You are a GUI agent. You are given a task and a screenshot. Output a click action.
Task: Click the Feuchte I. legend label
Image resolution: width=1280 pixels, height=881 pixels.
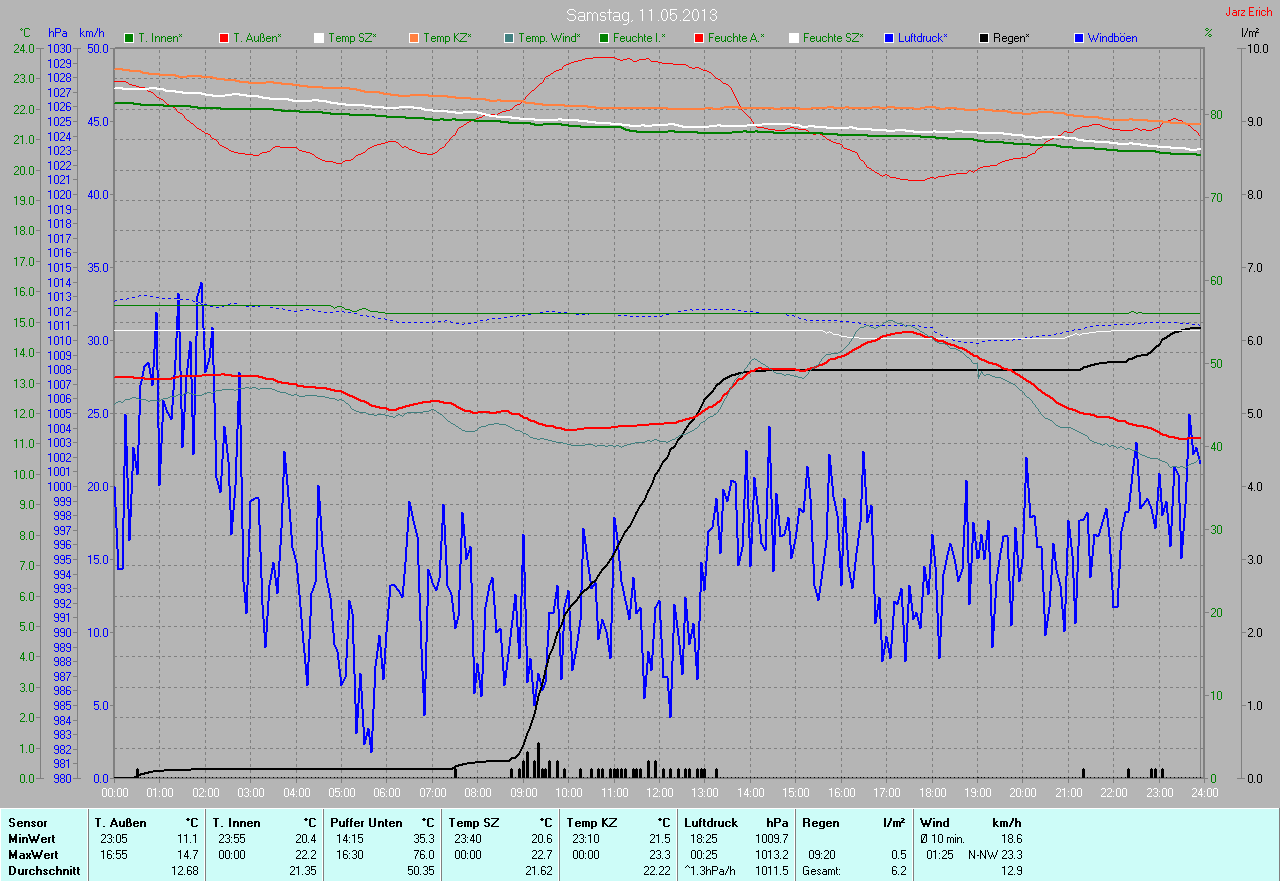pos(639,38)
